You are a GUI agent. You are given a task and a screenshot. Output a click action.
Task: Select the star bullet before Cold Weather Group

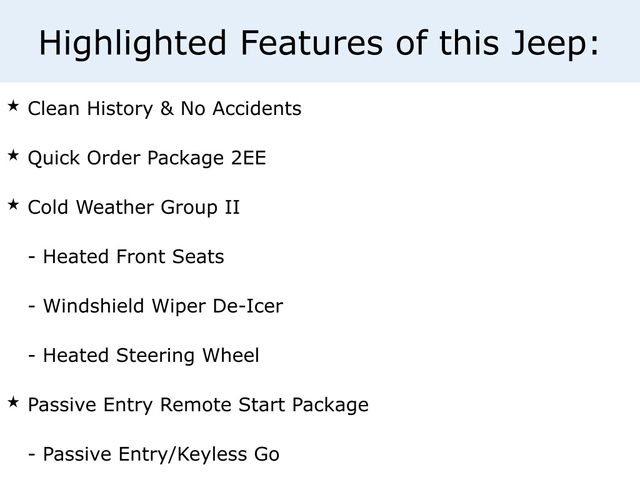(x=13, y=205)
